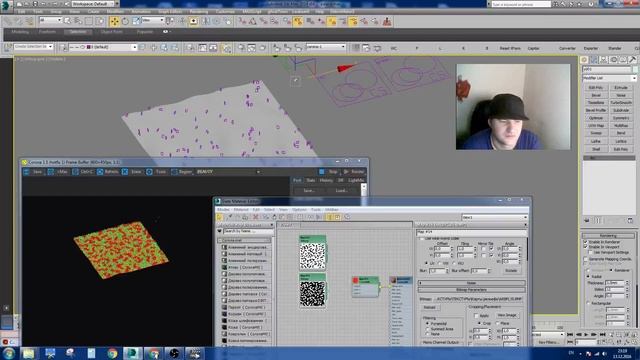
Task: Toggle Generate Mapping Coords checkbox
Action: click(x=586, y=259)
